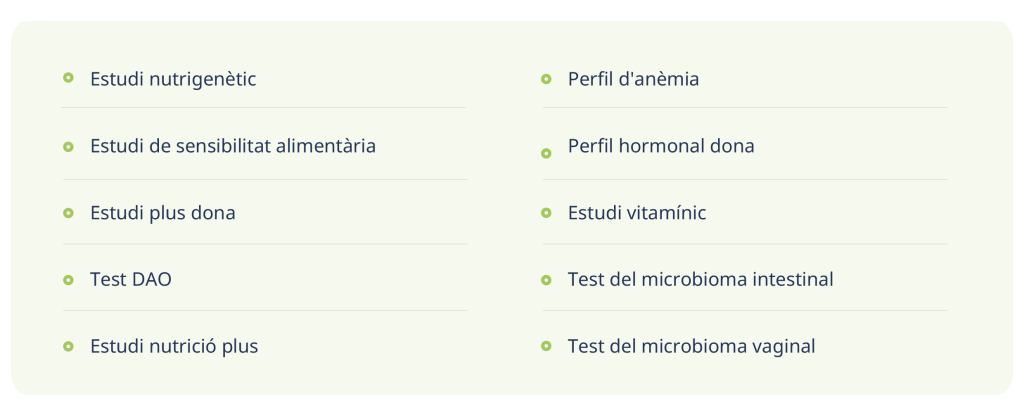Click the green bullet beside Estudi plus dona

click(68, 213)
